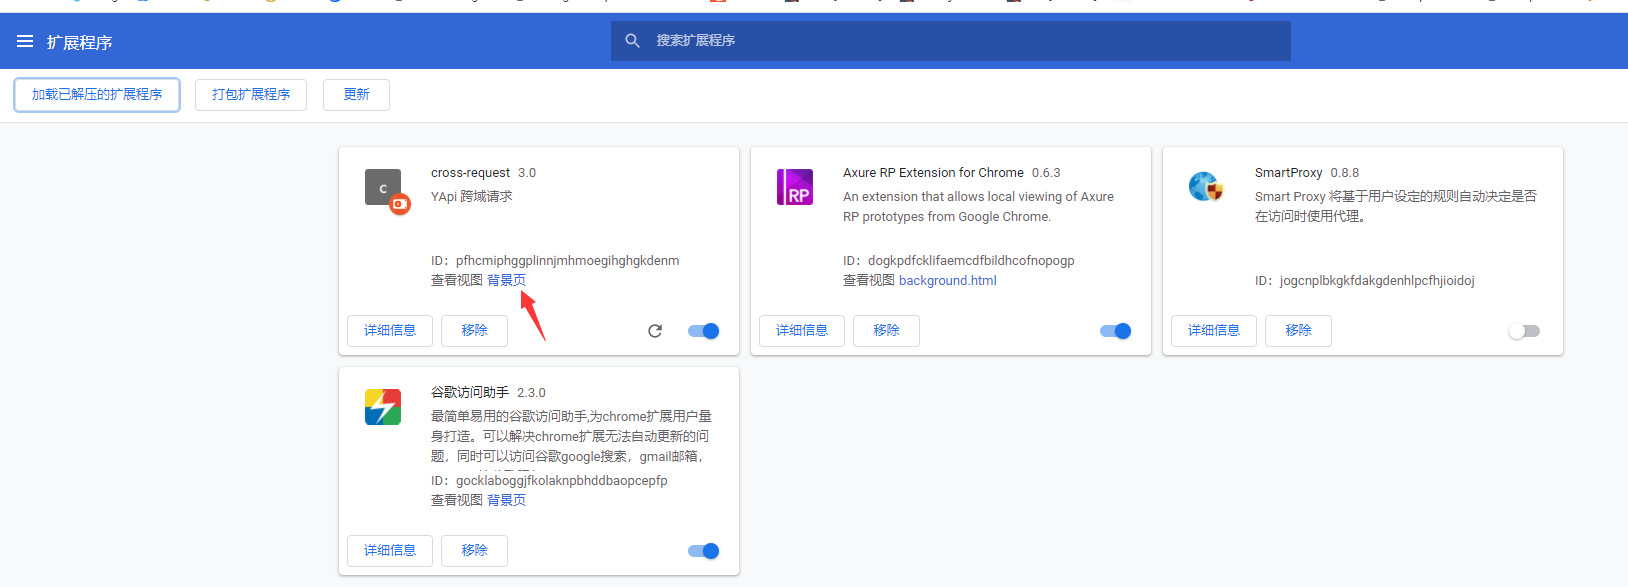The width and height of the screenshot is (1628, 587).
Task: Click the 扩展程序 page title
Action: 79,42
